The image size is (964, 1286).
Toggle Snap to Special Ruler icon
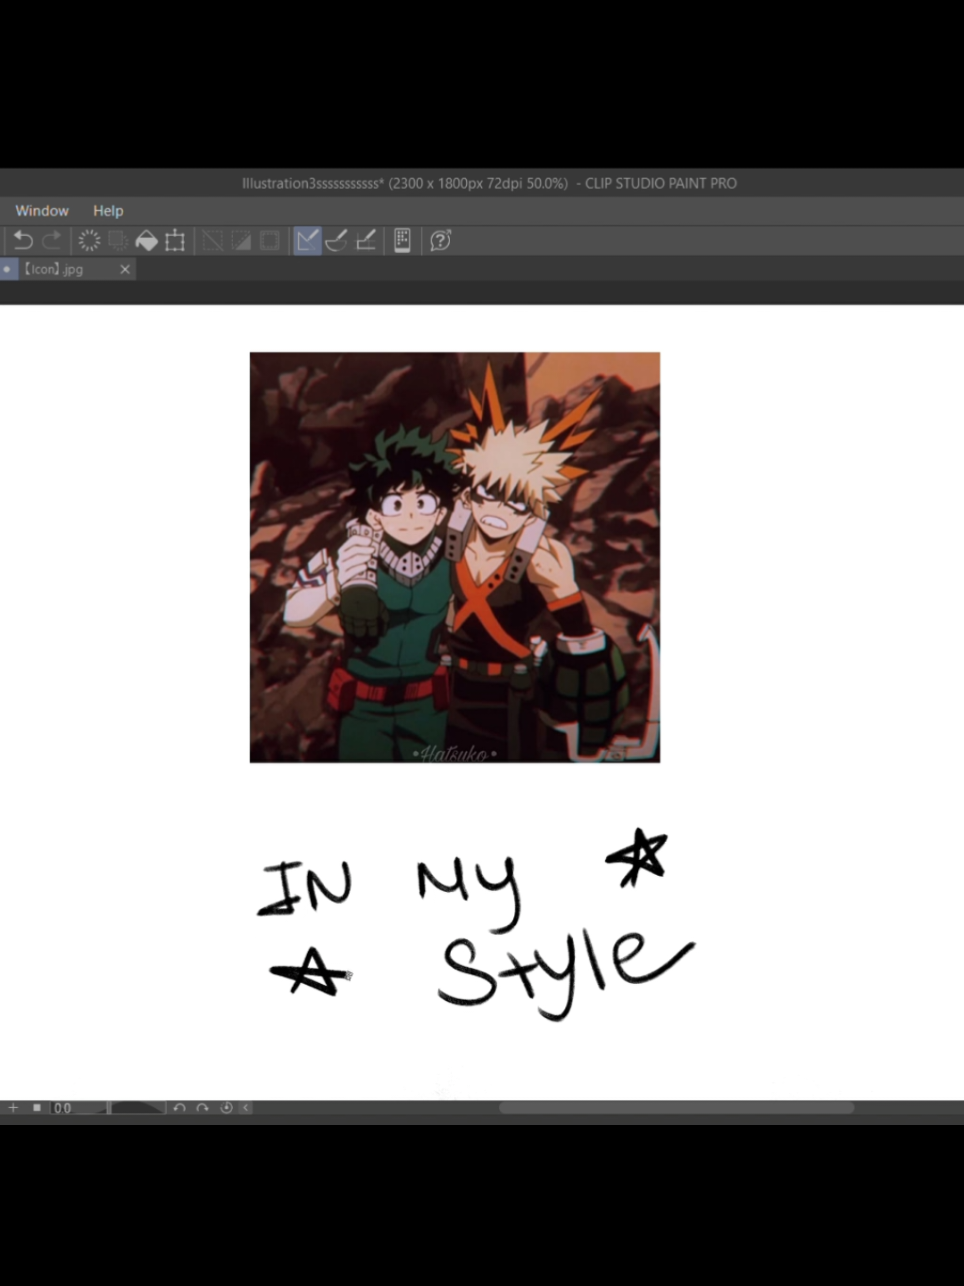[x=336, y=240]
